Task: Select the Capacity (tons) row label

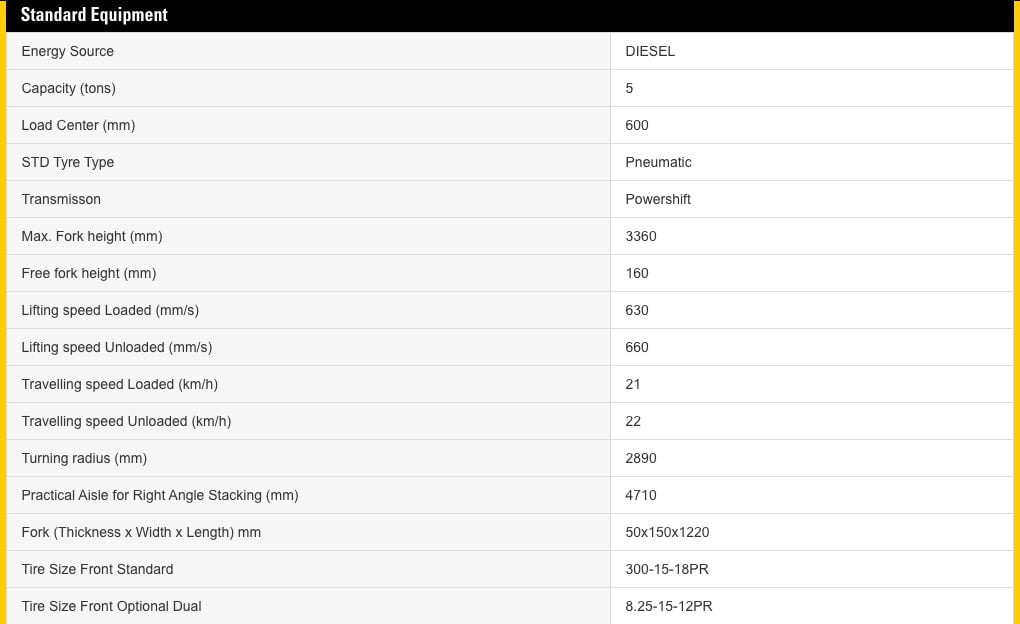Action: click(x=69, y=88)
